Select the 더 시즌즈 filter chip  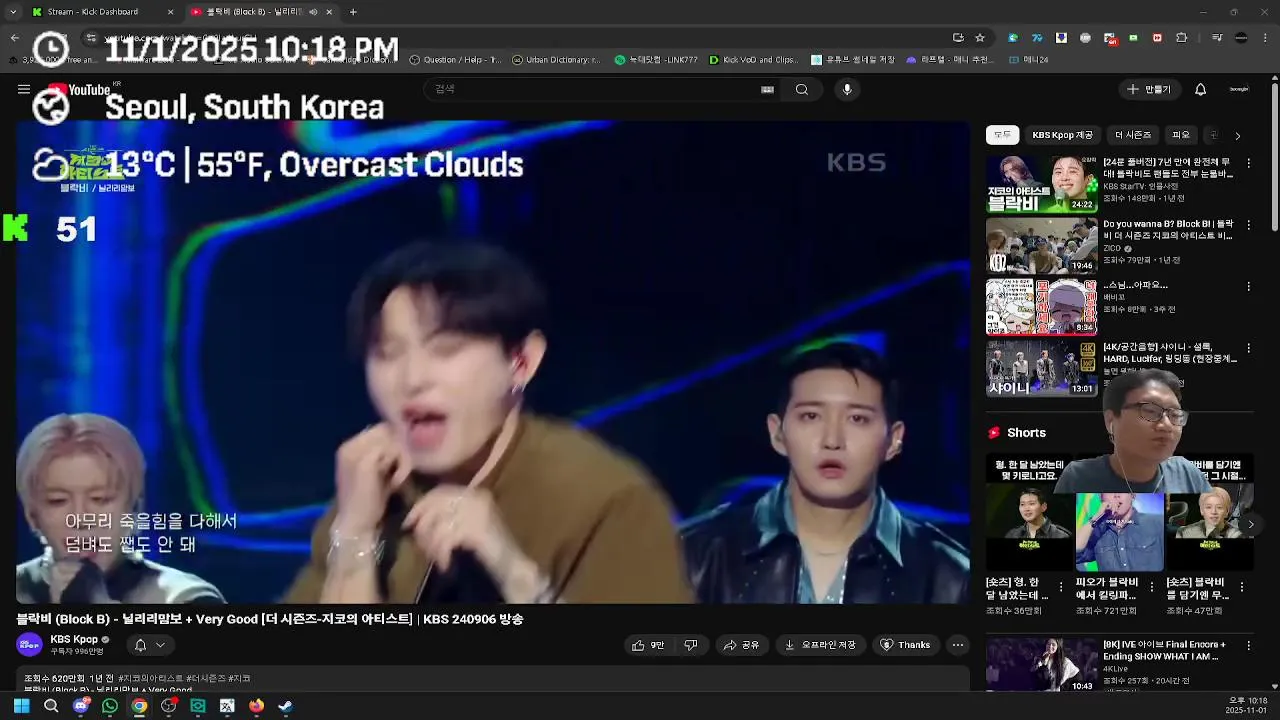(x=1133, y=135)
